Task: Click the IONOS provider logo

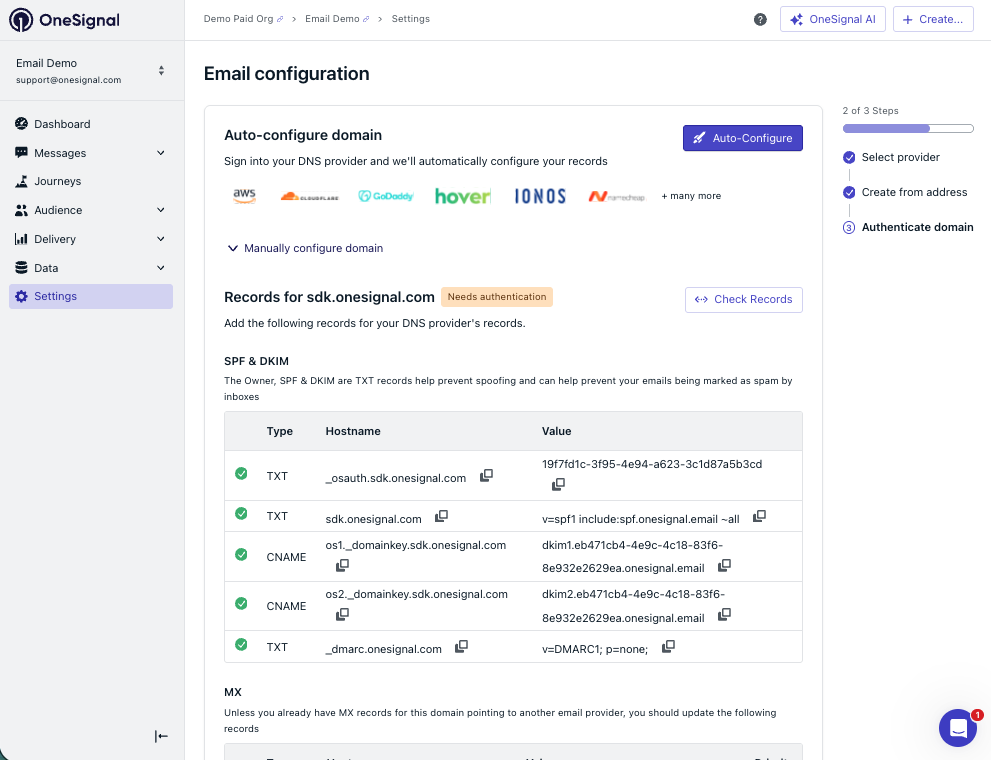Action: (540, 196)
